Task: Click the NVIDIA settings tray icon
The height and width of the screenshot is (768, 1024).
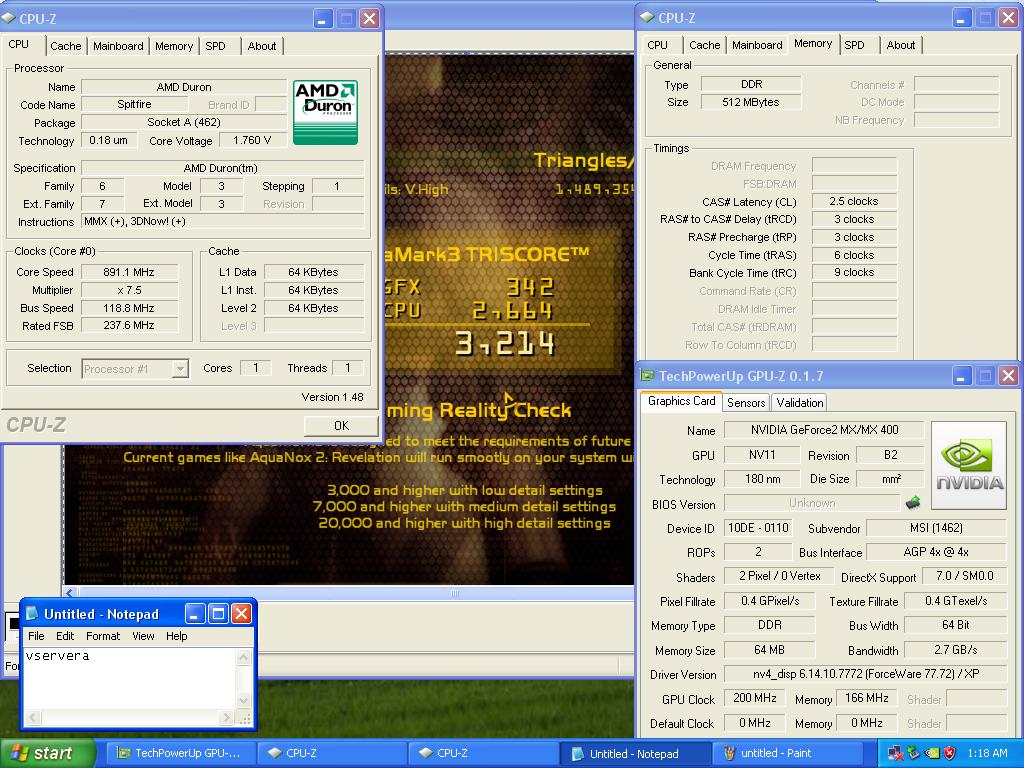Action: click(932, 753)
